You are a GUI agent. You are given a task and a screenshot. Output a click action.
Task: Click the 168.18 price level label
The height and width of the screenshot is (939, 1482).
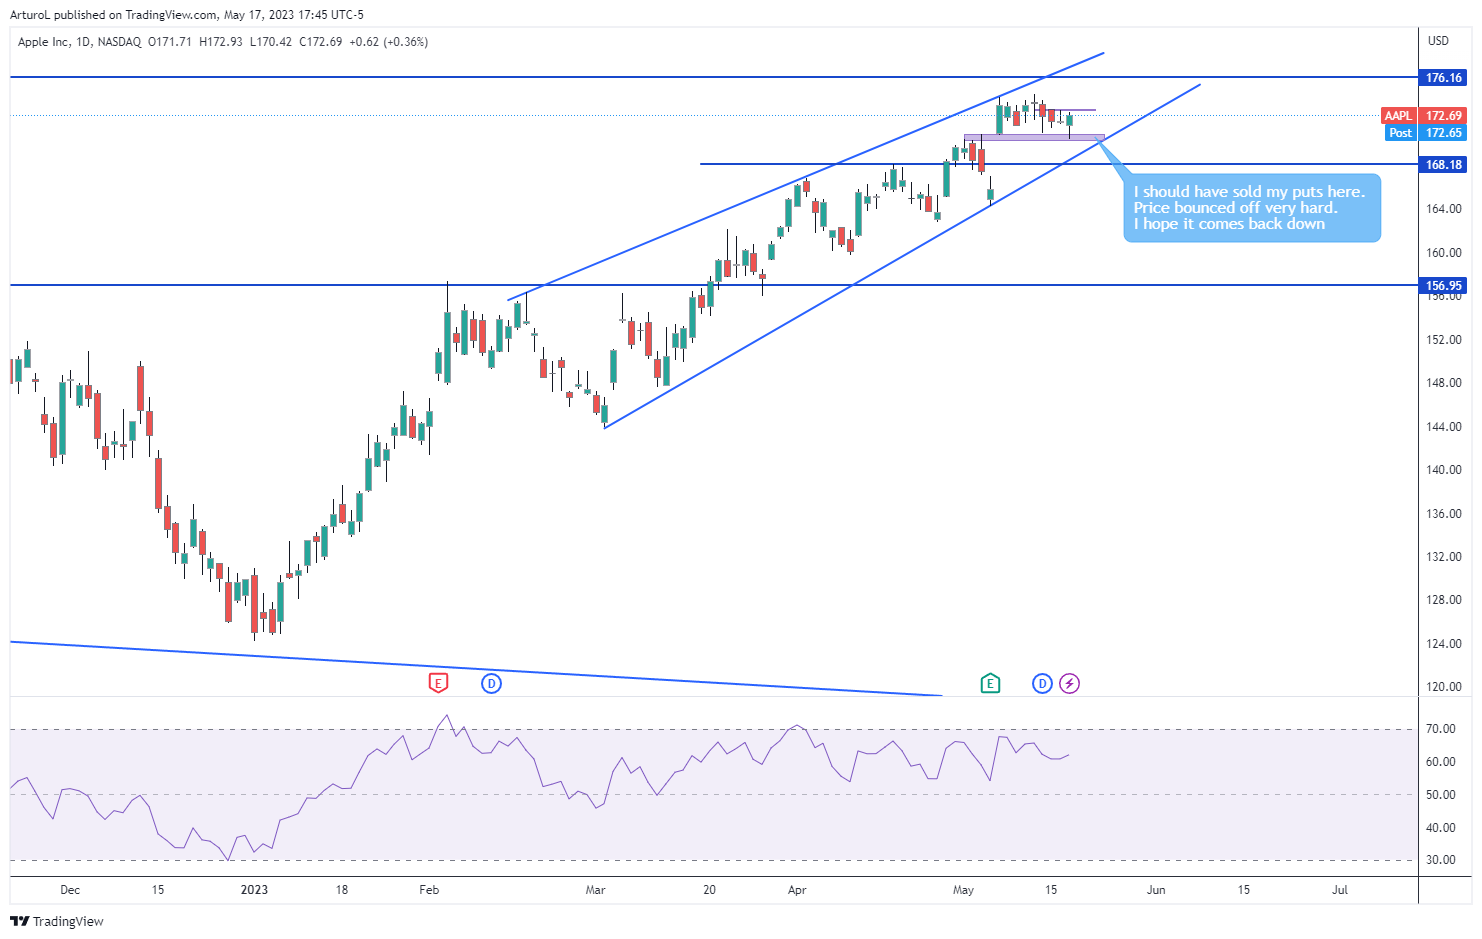pyautogui.click(x=1443, y=164)
